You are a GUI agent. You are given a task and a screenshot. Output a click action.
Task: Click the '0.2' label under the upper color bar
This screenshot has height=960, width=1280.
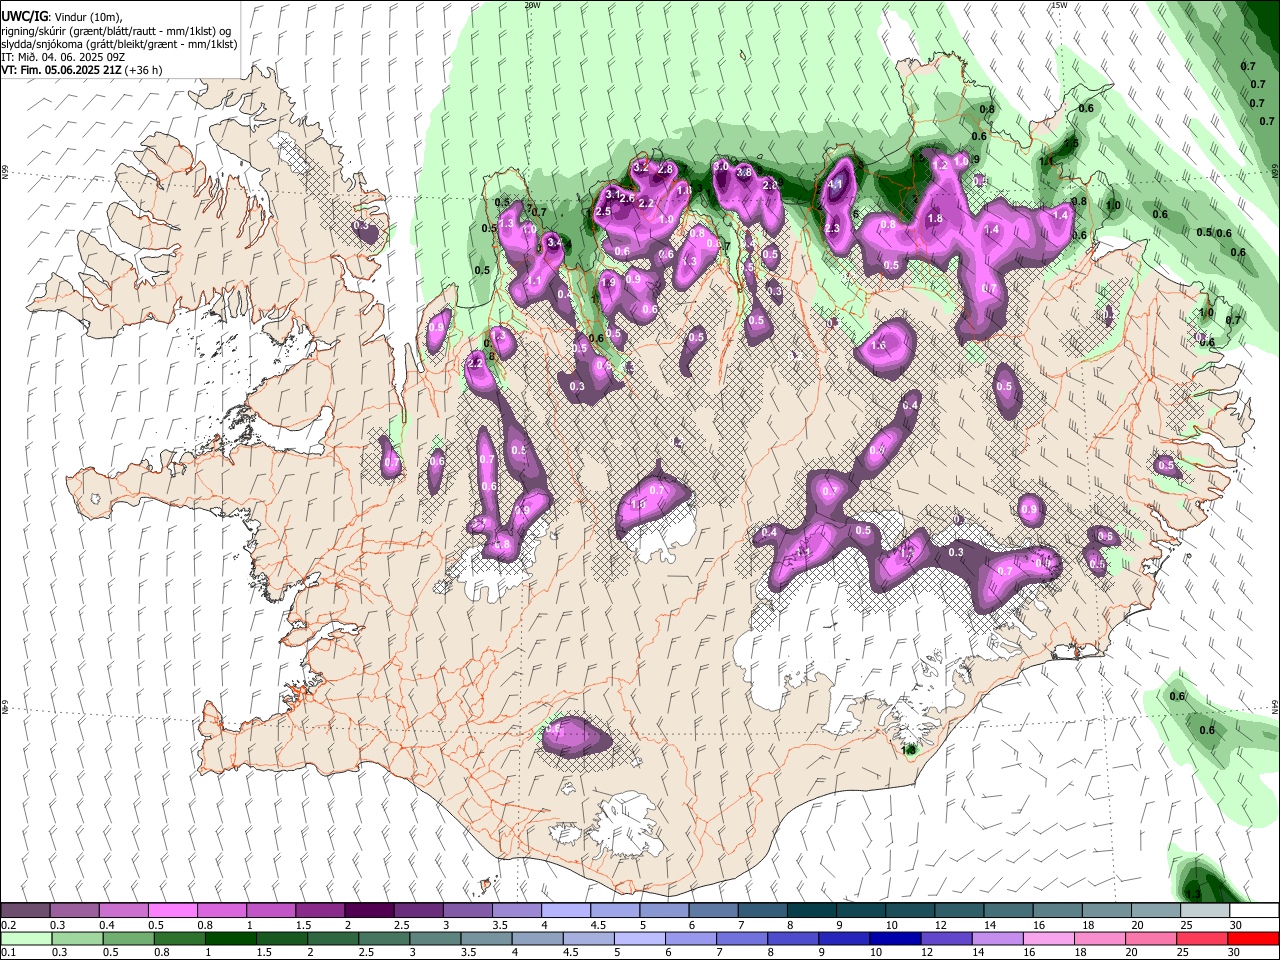point(8,925)
